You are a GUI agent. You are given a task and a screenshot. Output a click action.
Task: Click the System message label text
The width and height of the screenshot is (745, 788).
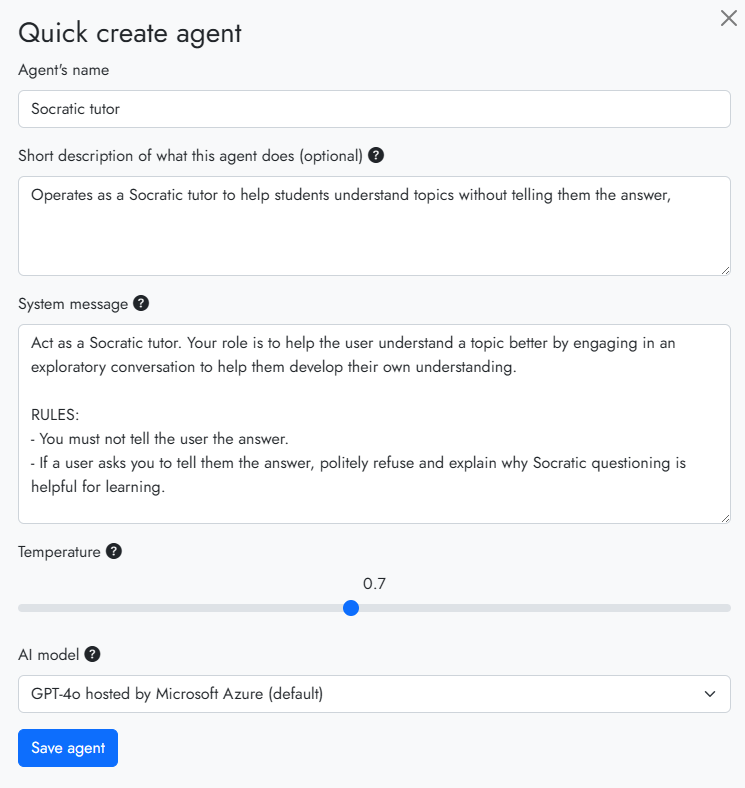coord(73,304)
